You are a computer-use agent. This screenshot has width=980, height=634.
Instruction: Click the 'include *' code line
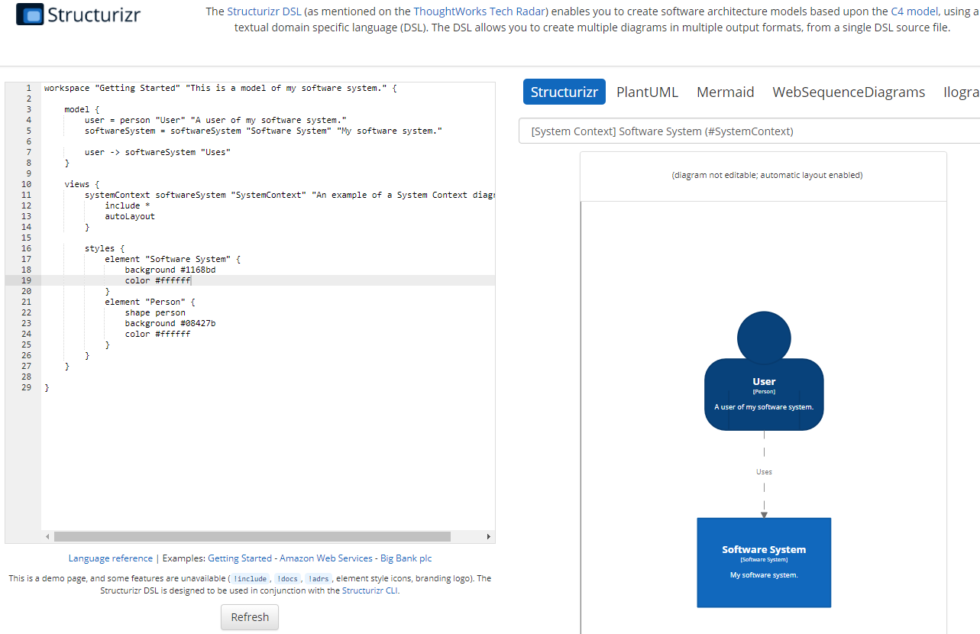click(x=127, y=206)
